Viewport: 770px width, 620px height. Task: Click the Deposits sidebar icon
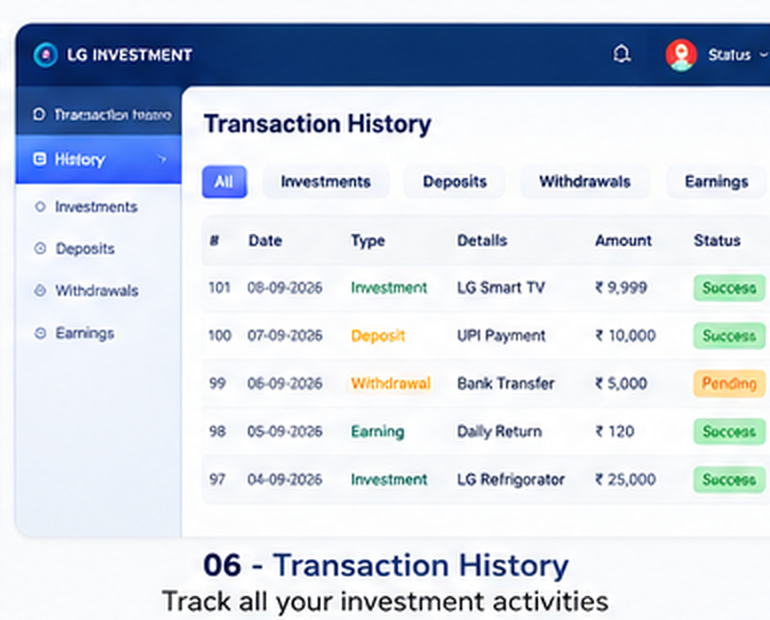[x=40, y=248]
